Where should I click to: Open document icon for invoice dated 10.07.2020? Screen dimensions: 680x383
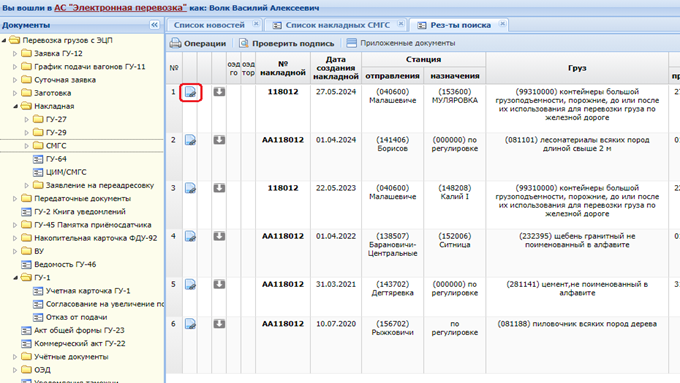[190, 324]
